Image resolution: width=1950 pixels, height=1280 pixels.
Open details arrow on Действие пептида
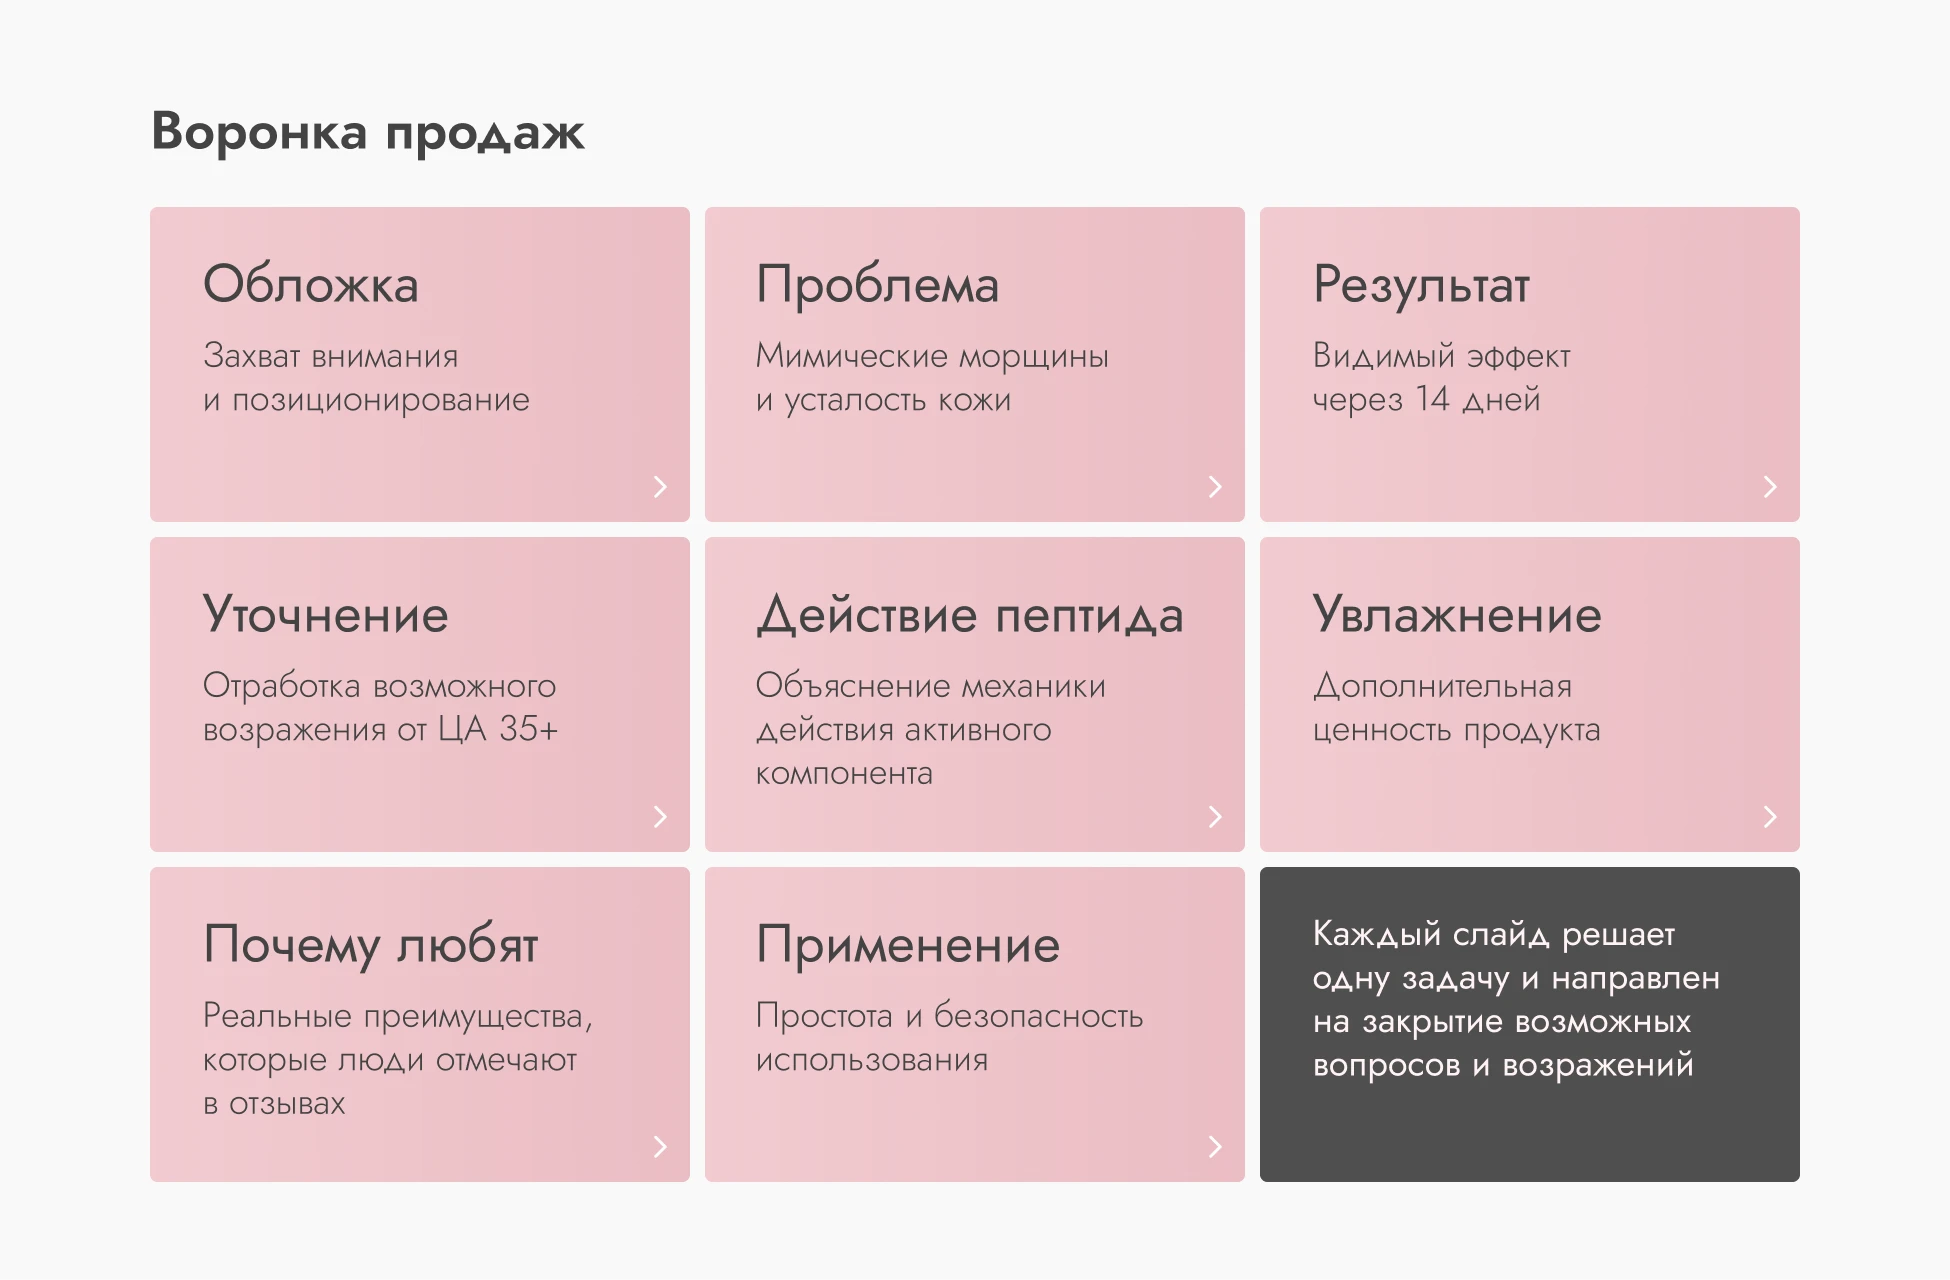click(x=1215, y=817)
